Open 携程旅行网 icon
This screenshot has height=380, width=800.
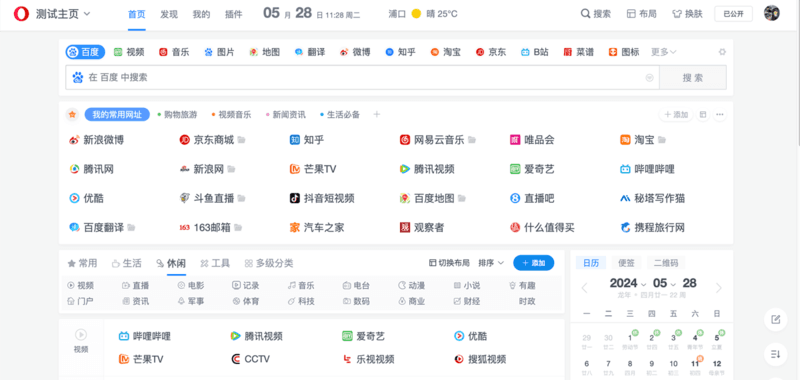point(626,227)
